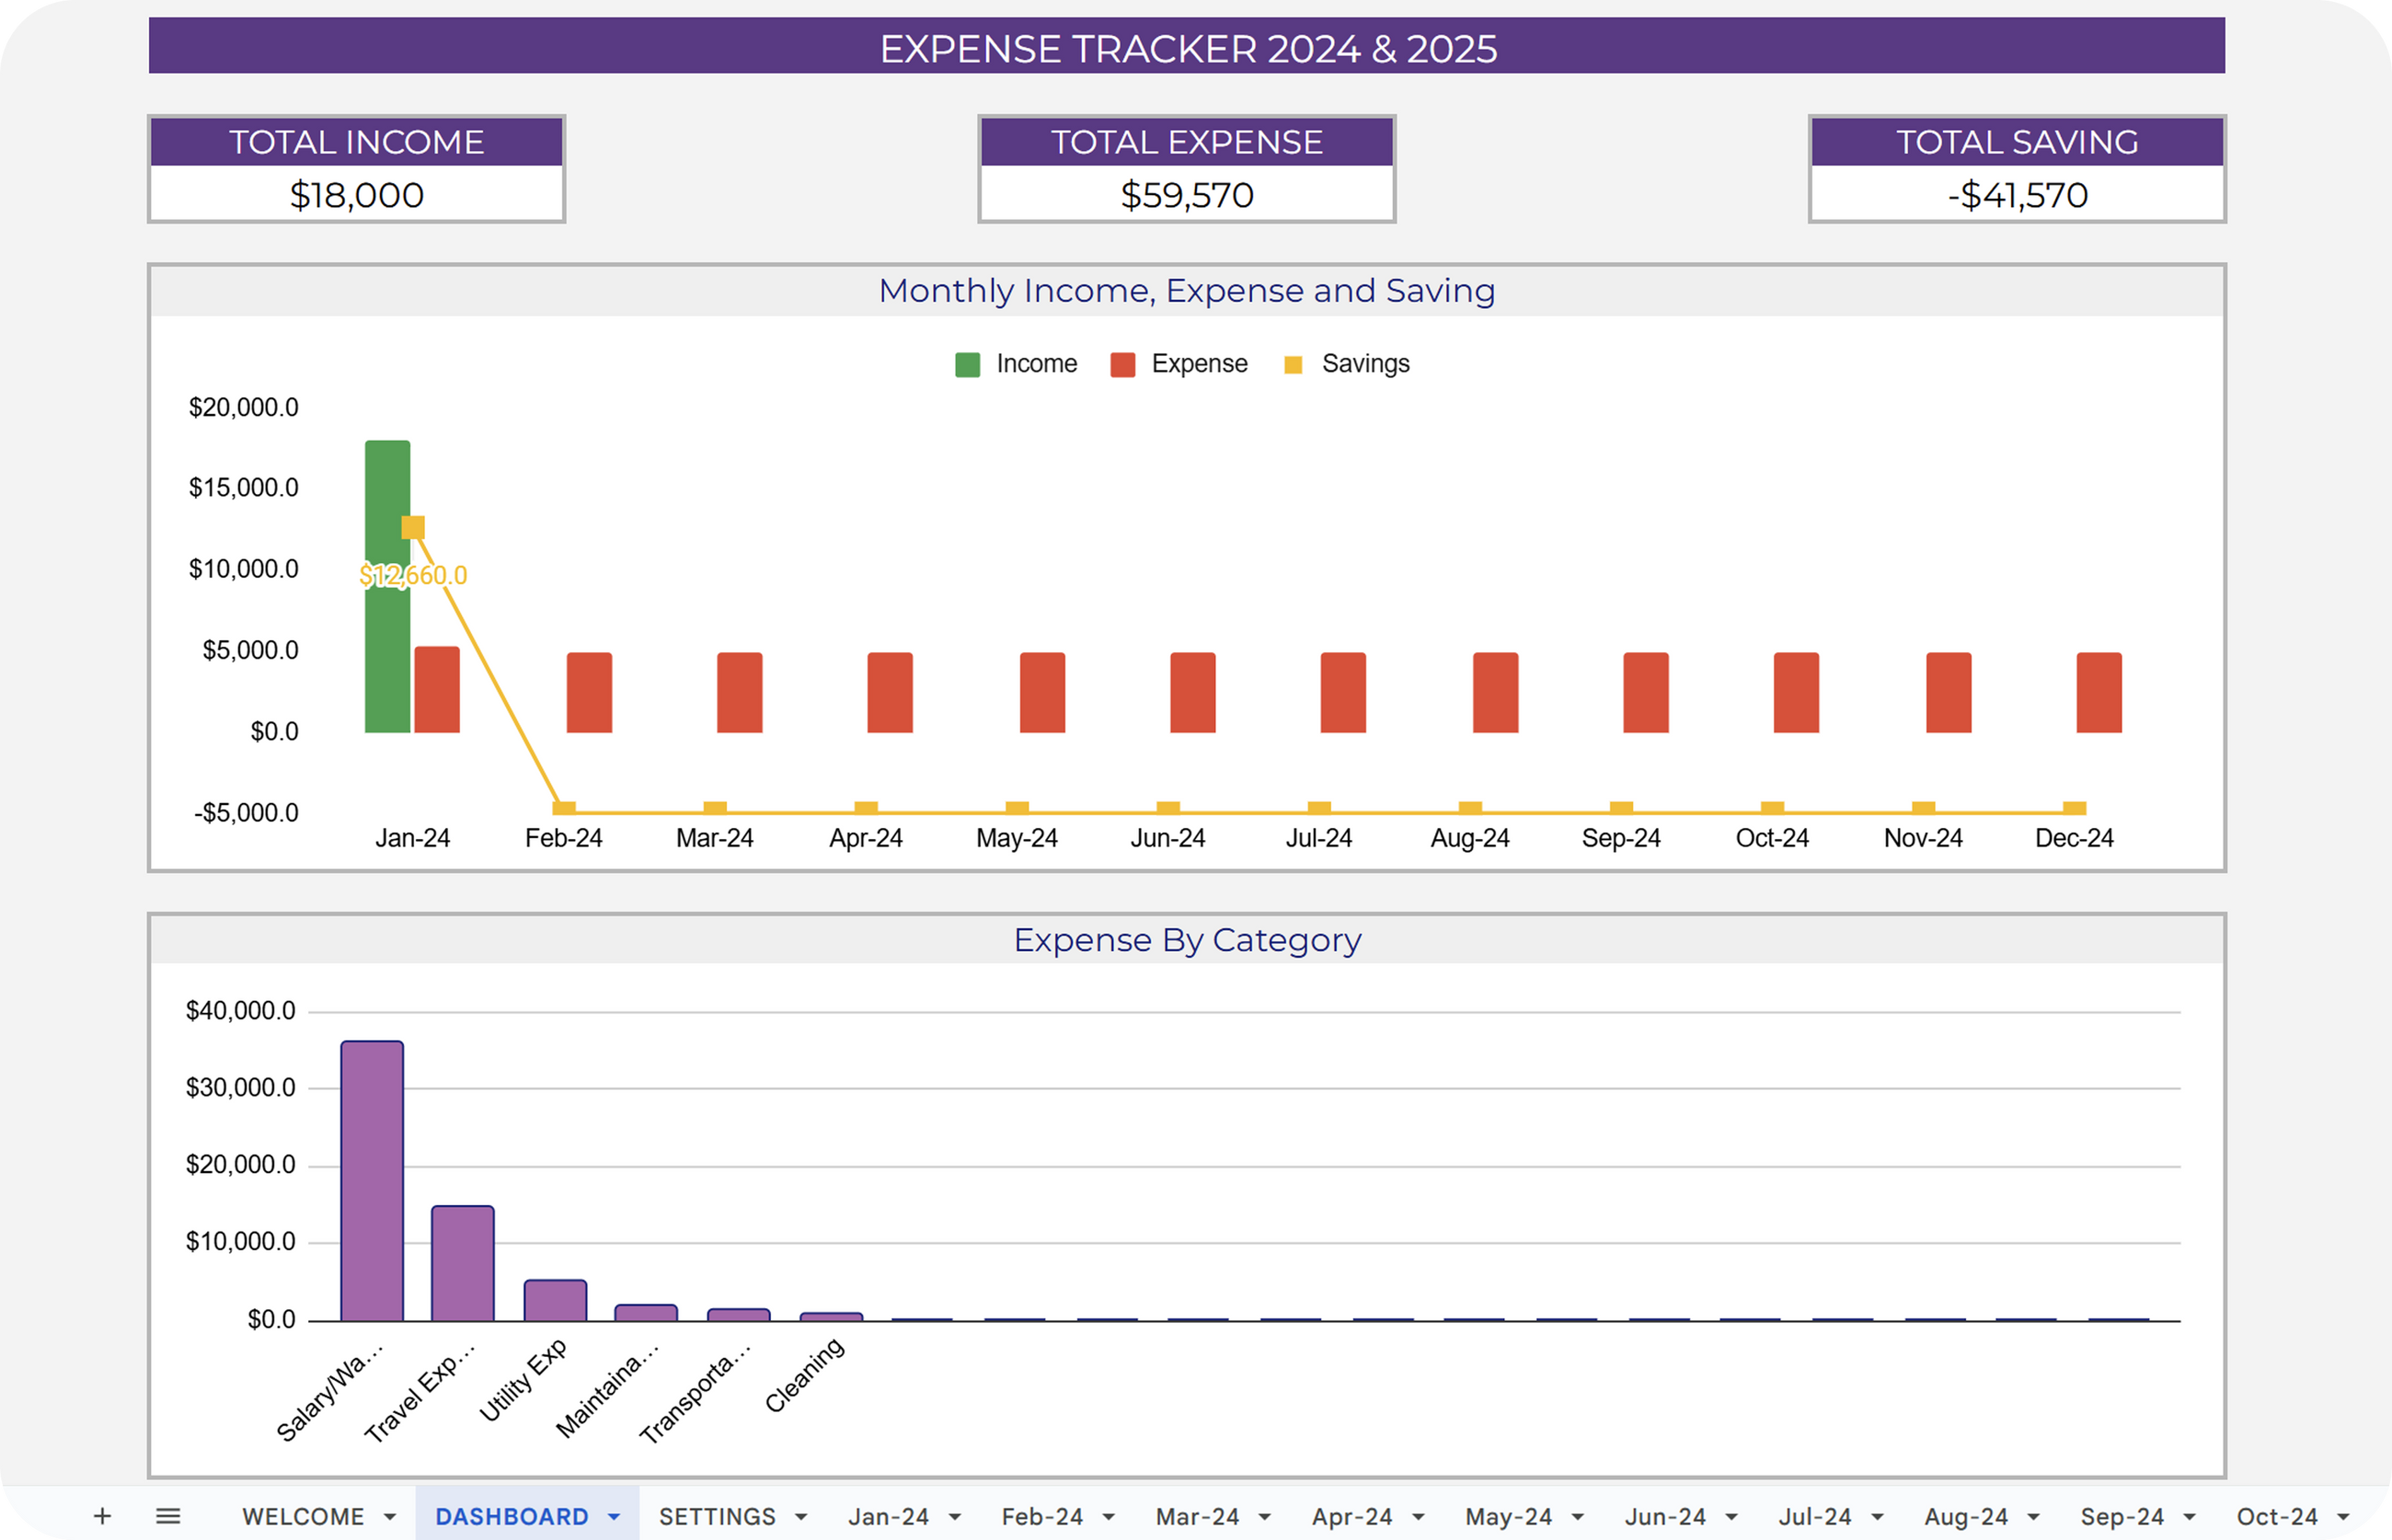
Task: Click the Jan-24 Savings data point marker
Action: 413,527
